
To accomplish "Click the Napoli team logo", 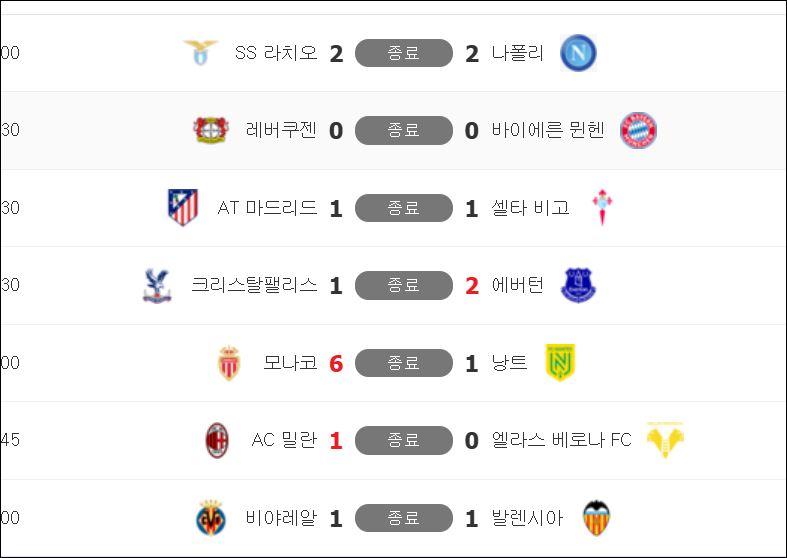I will click(578, 53).
